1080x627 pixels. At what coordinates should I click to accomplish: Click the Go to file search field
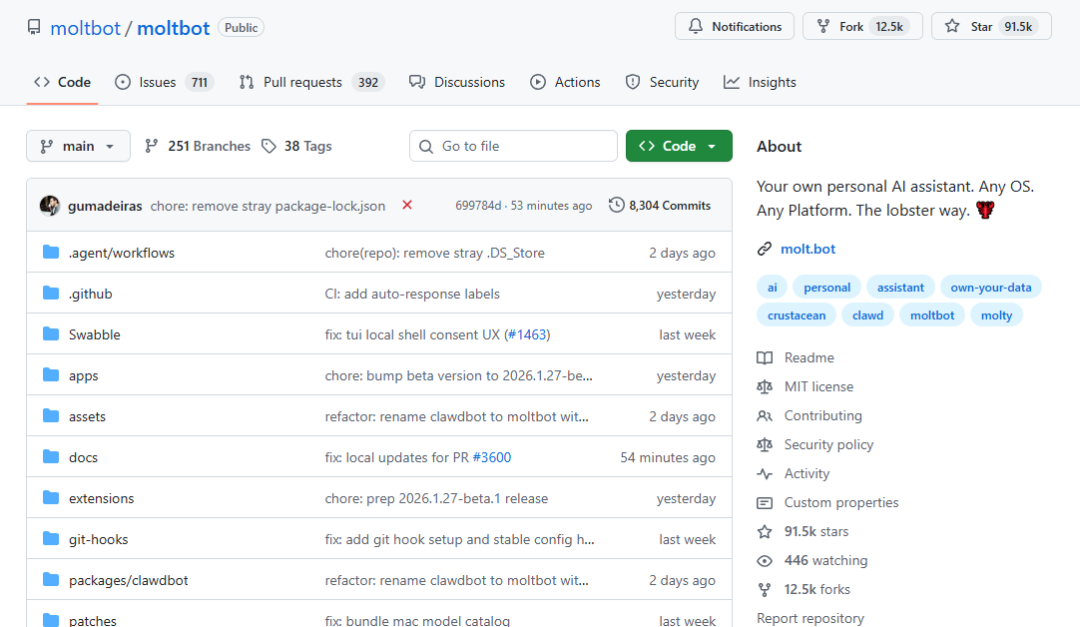(x=513, y=146)
